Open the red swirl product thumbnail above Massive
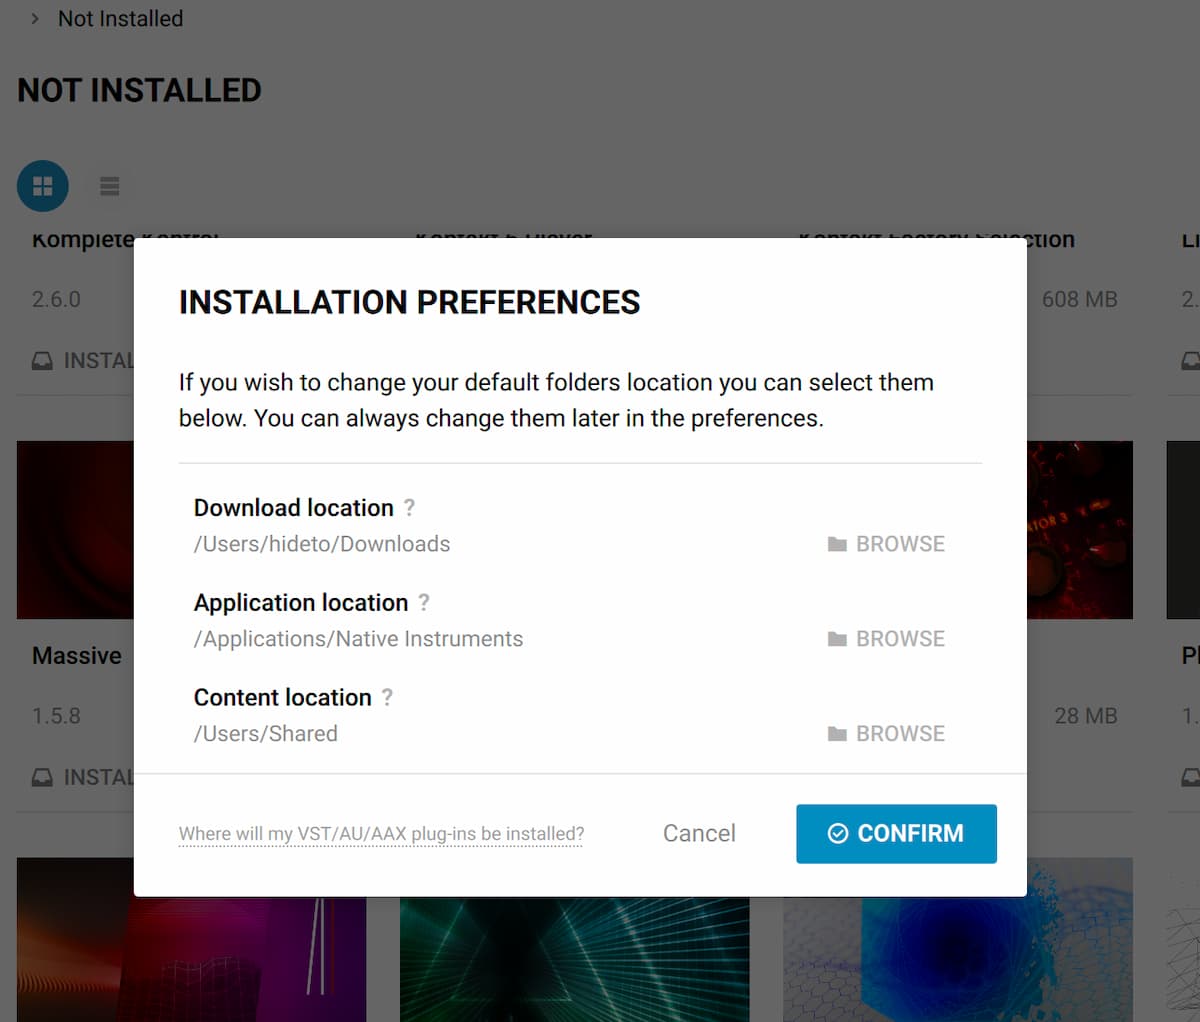The height and width of the screenshot is (1022, 1200). (75, 530)
